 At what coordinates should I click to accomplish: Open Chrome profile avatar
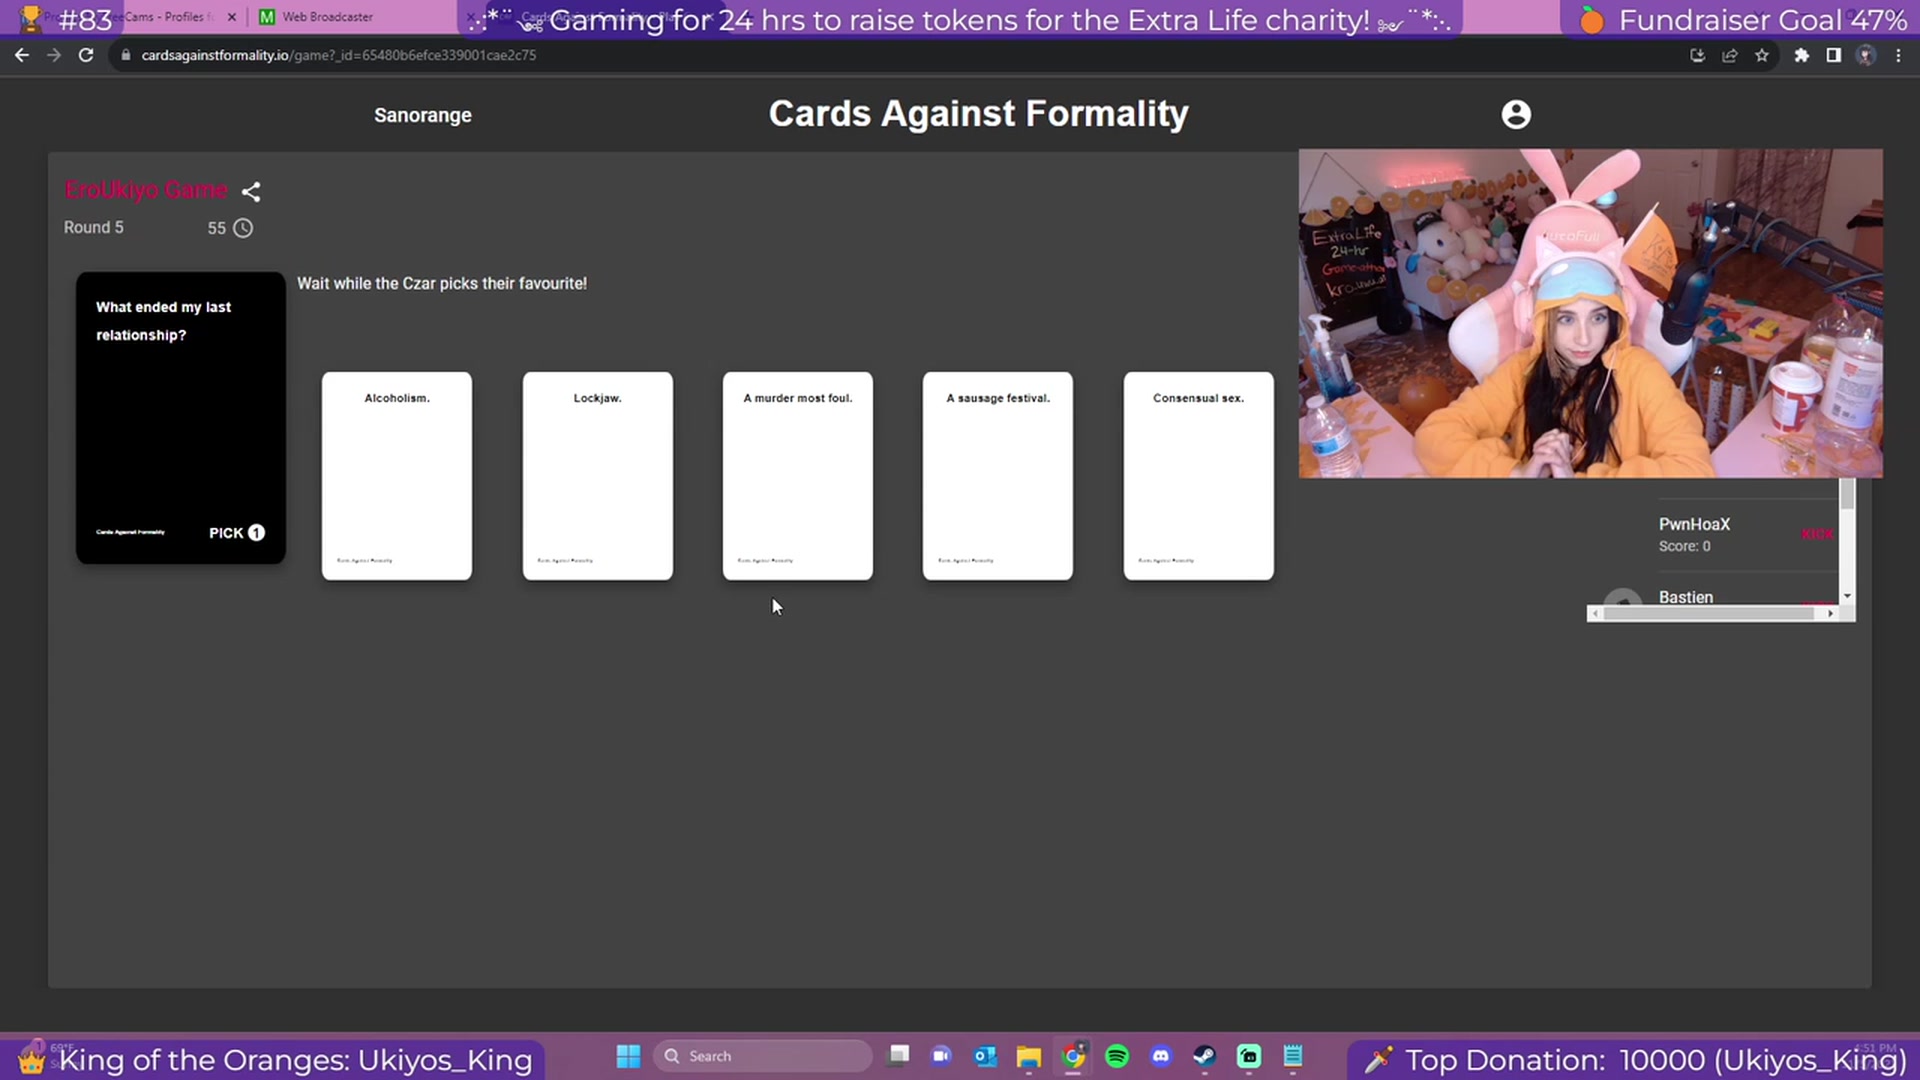tap(1866, 55)
